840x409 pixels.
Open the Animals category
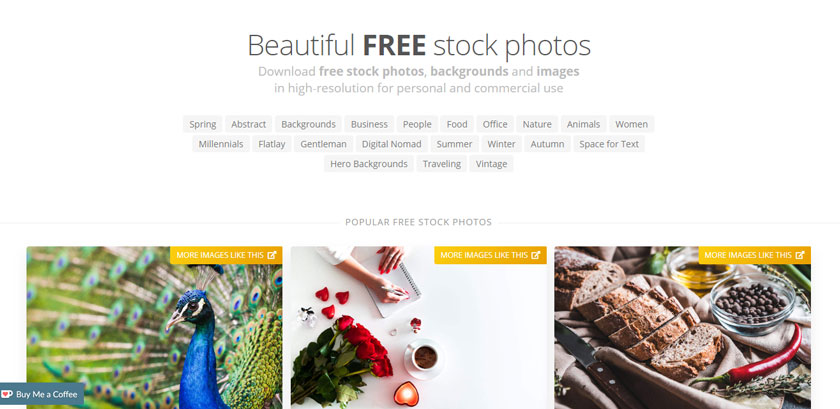(583, 124)
